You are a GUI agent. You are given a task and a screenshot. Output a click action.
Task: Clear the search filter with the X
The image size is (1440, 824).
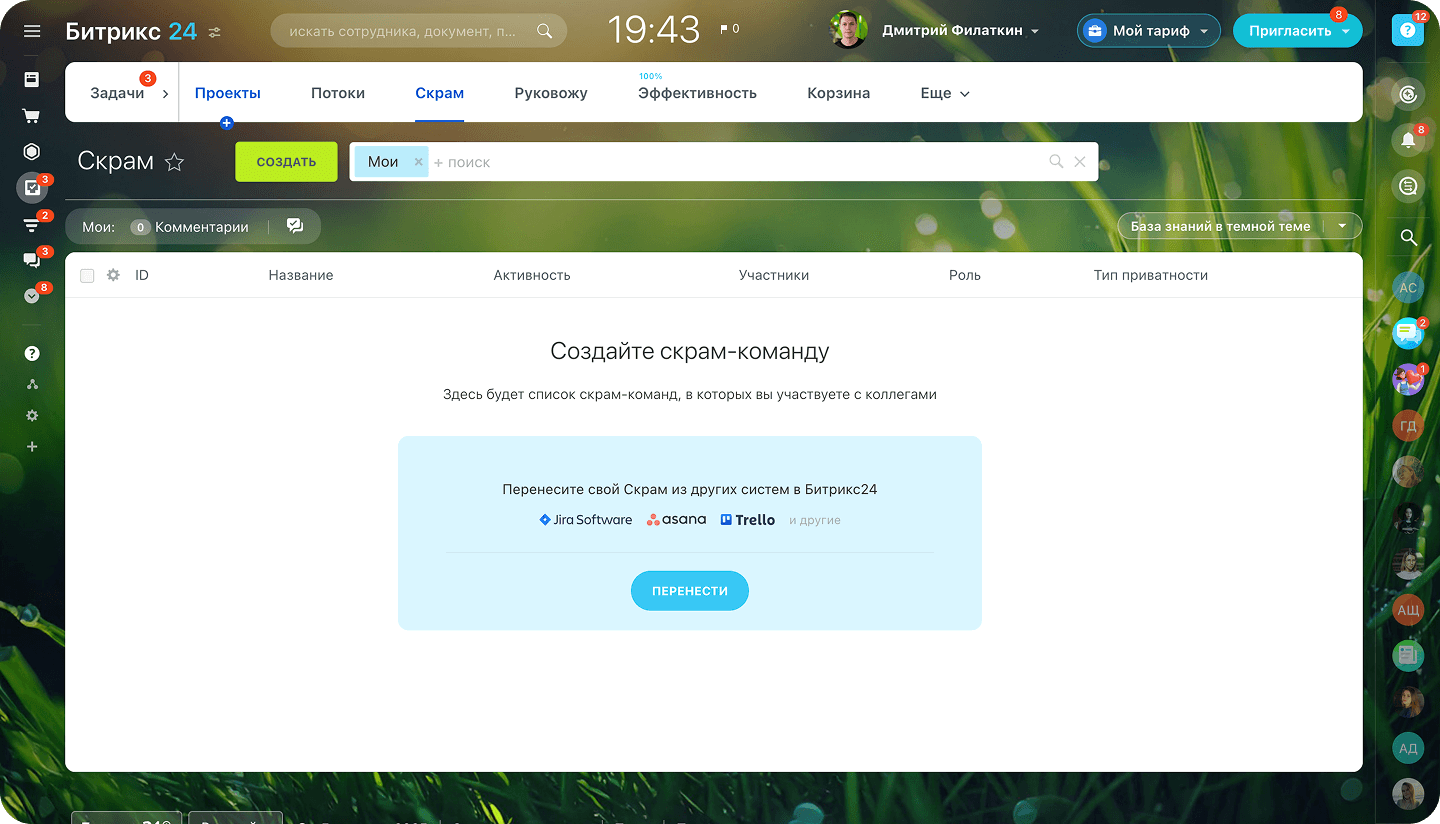1080,162
